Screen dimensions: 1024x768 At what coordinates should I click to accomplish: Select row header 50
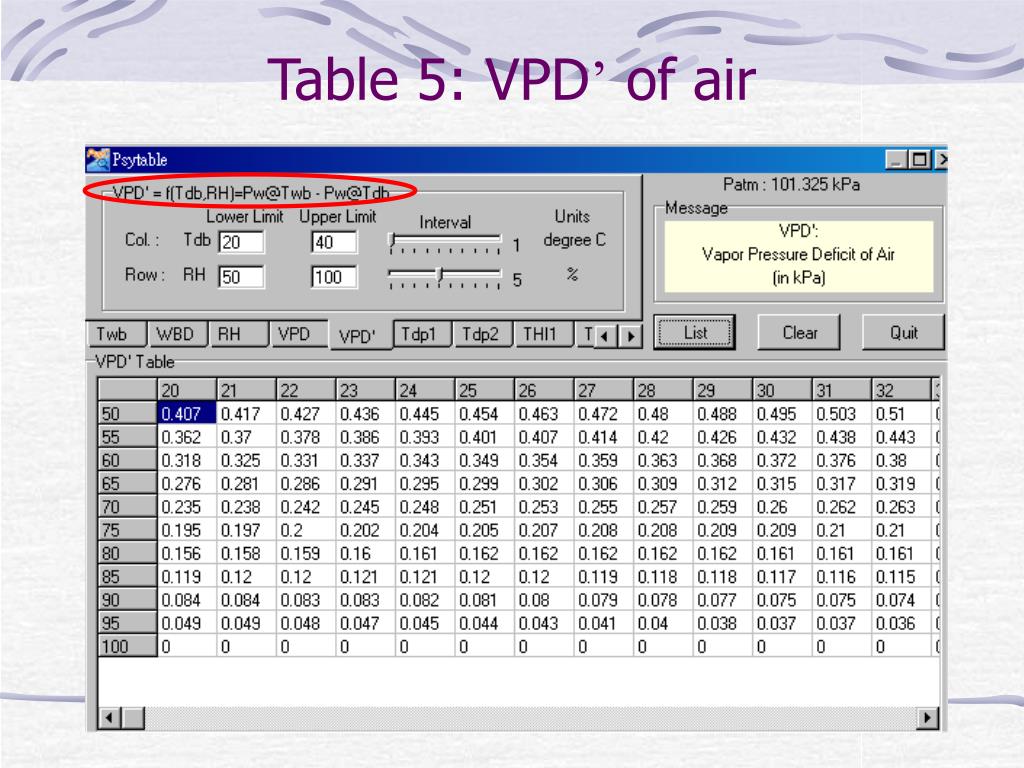pyautogui.click(x=127, y=413)
